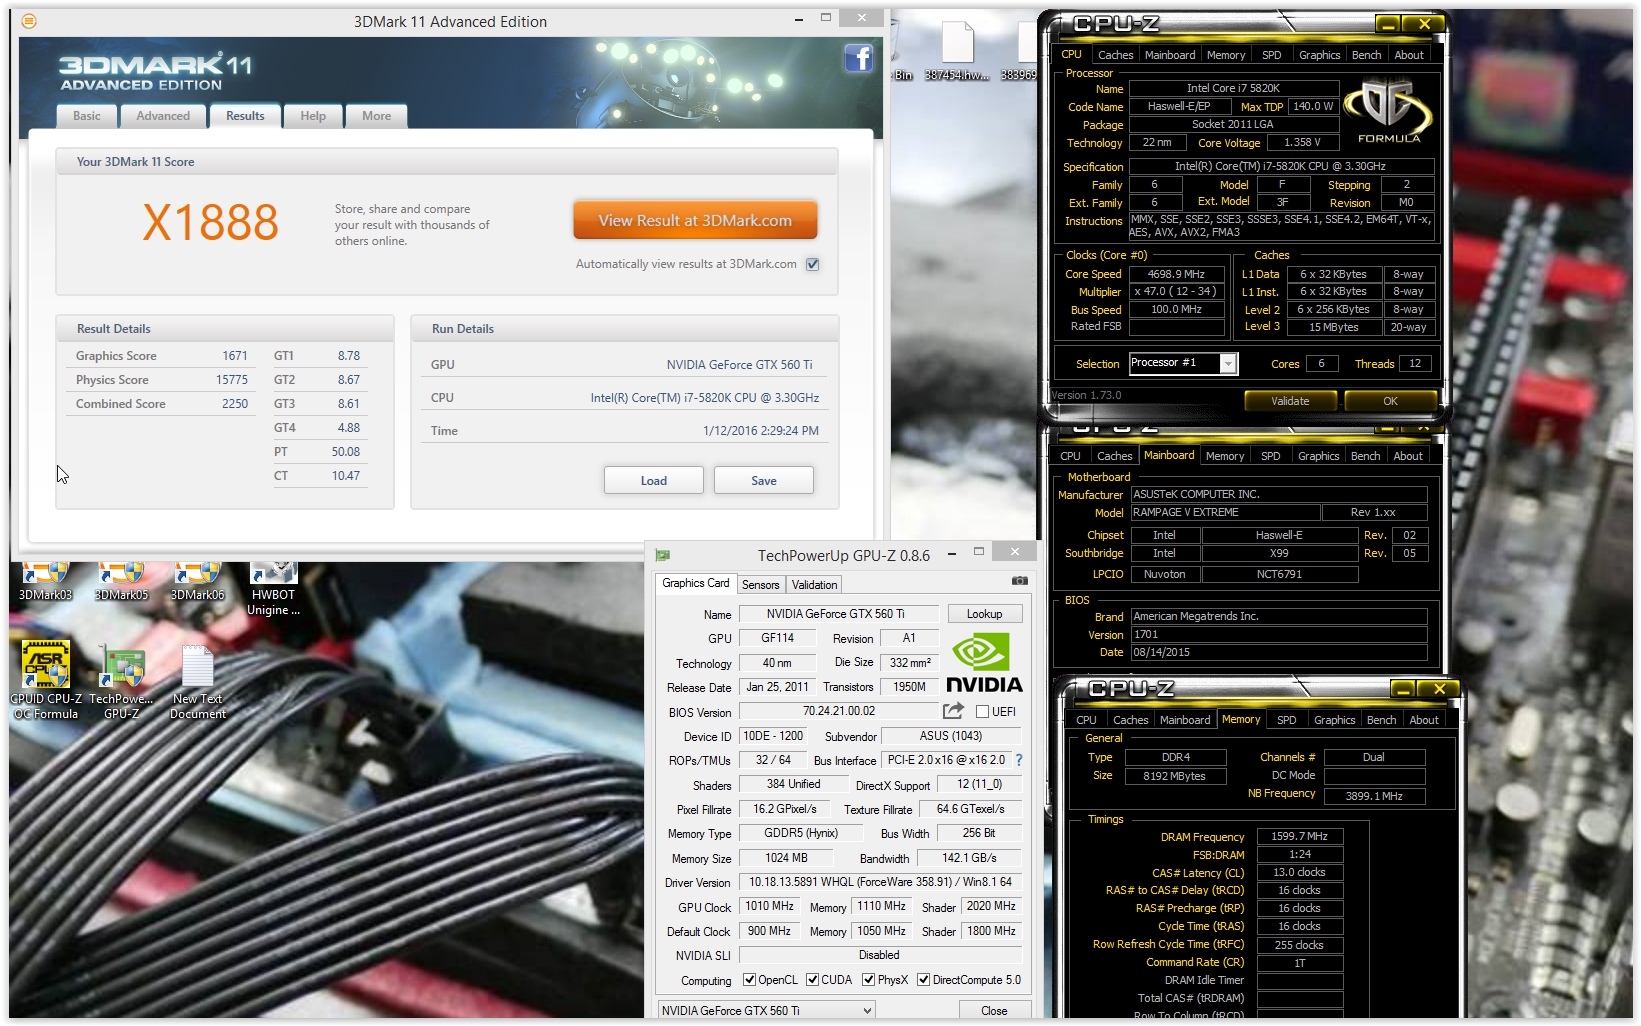This screenshot has height=1026, width=1641.
Task: Launch TechPowerUp GPU-Z desktop shortcut
Action: coord(122,680)
